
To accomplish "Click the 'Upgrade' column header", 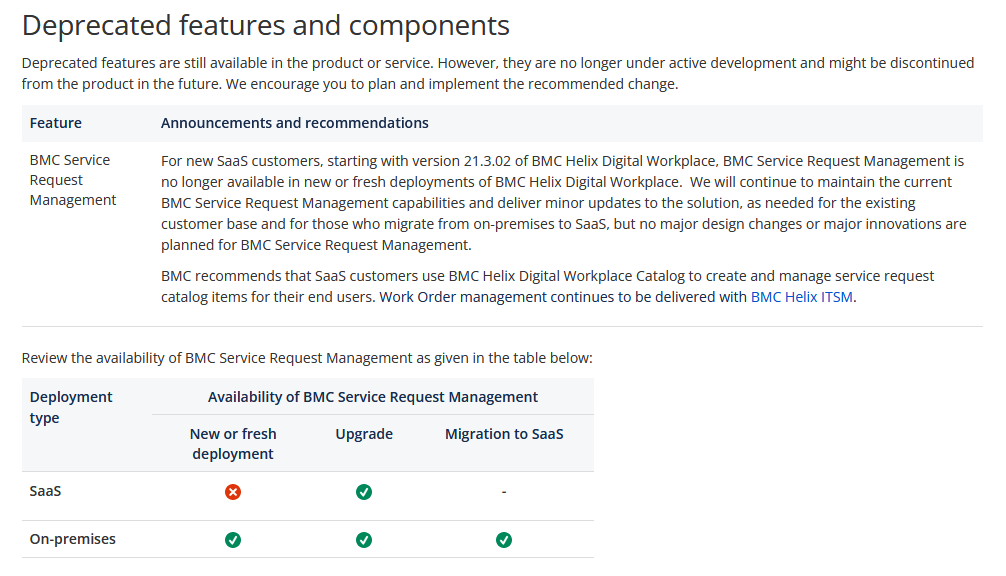I will click(x=364, y=434).
